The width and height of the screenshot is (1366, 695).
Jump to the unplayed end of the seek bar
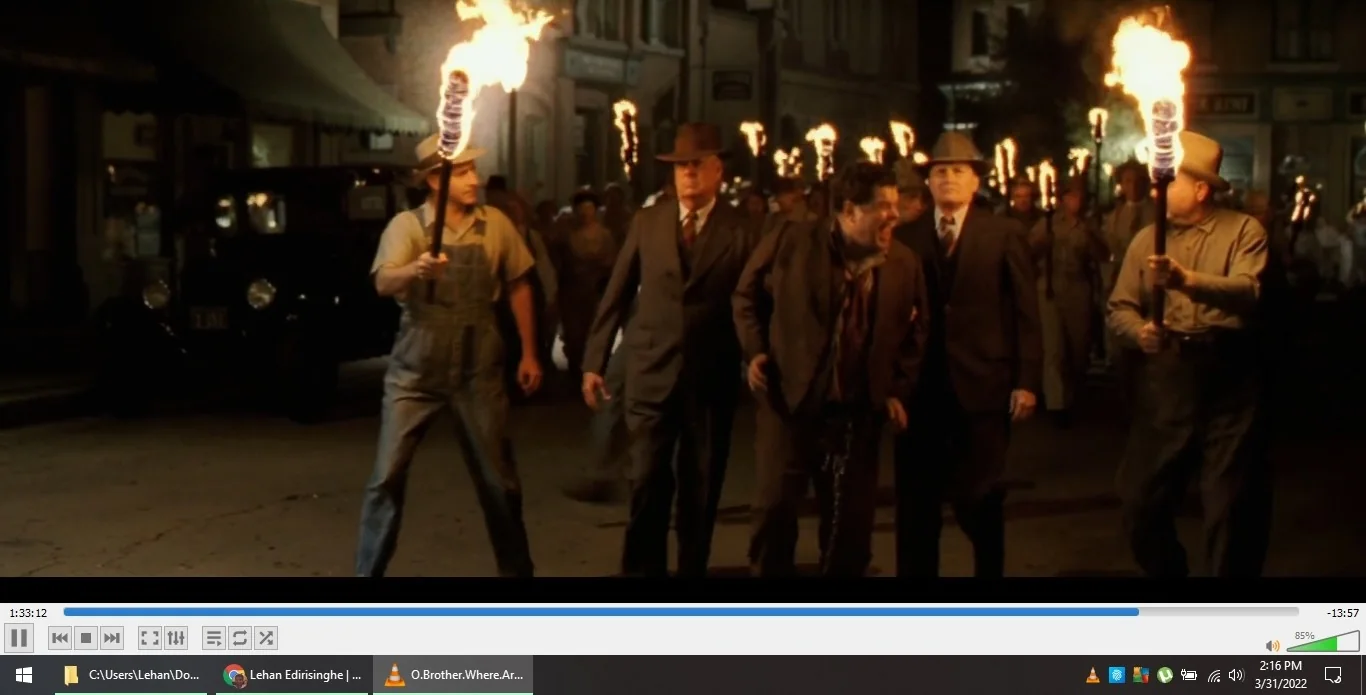click(1218, 612)
